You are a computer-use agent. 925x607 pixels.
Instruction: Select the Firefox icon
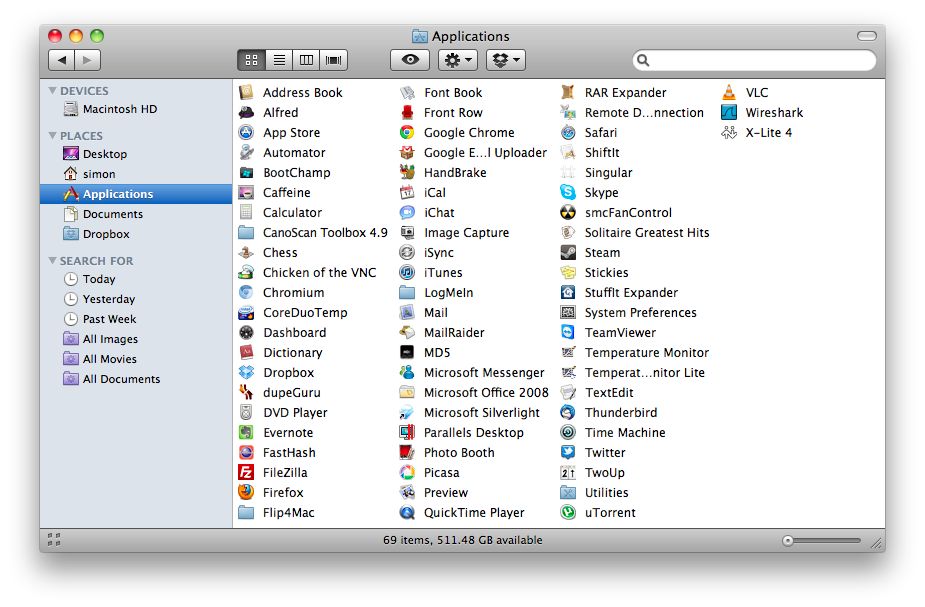(x=246, y=493)
